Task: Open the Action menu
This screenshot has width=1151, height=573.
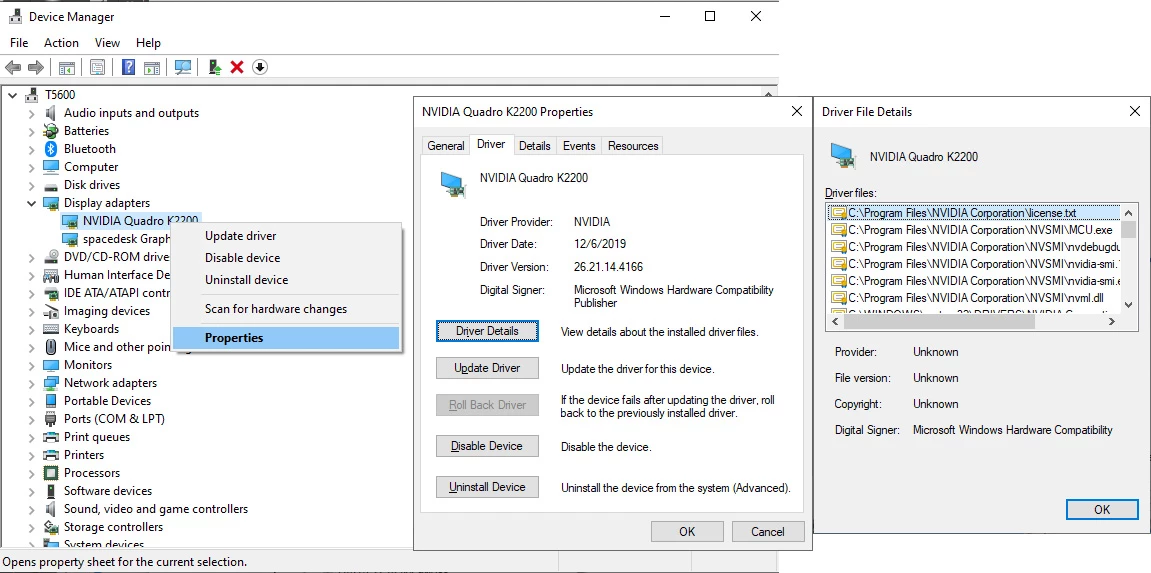Action: (61, 43)
